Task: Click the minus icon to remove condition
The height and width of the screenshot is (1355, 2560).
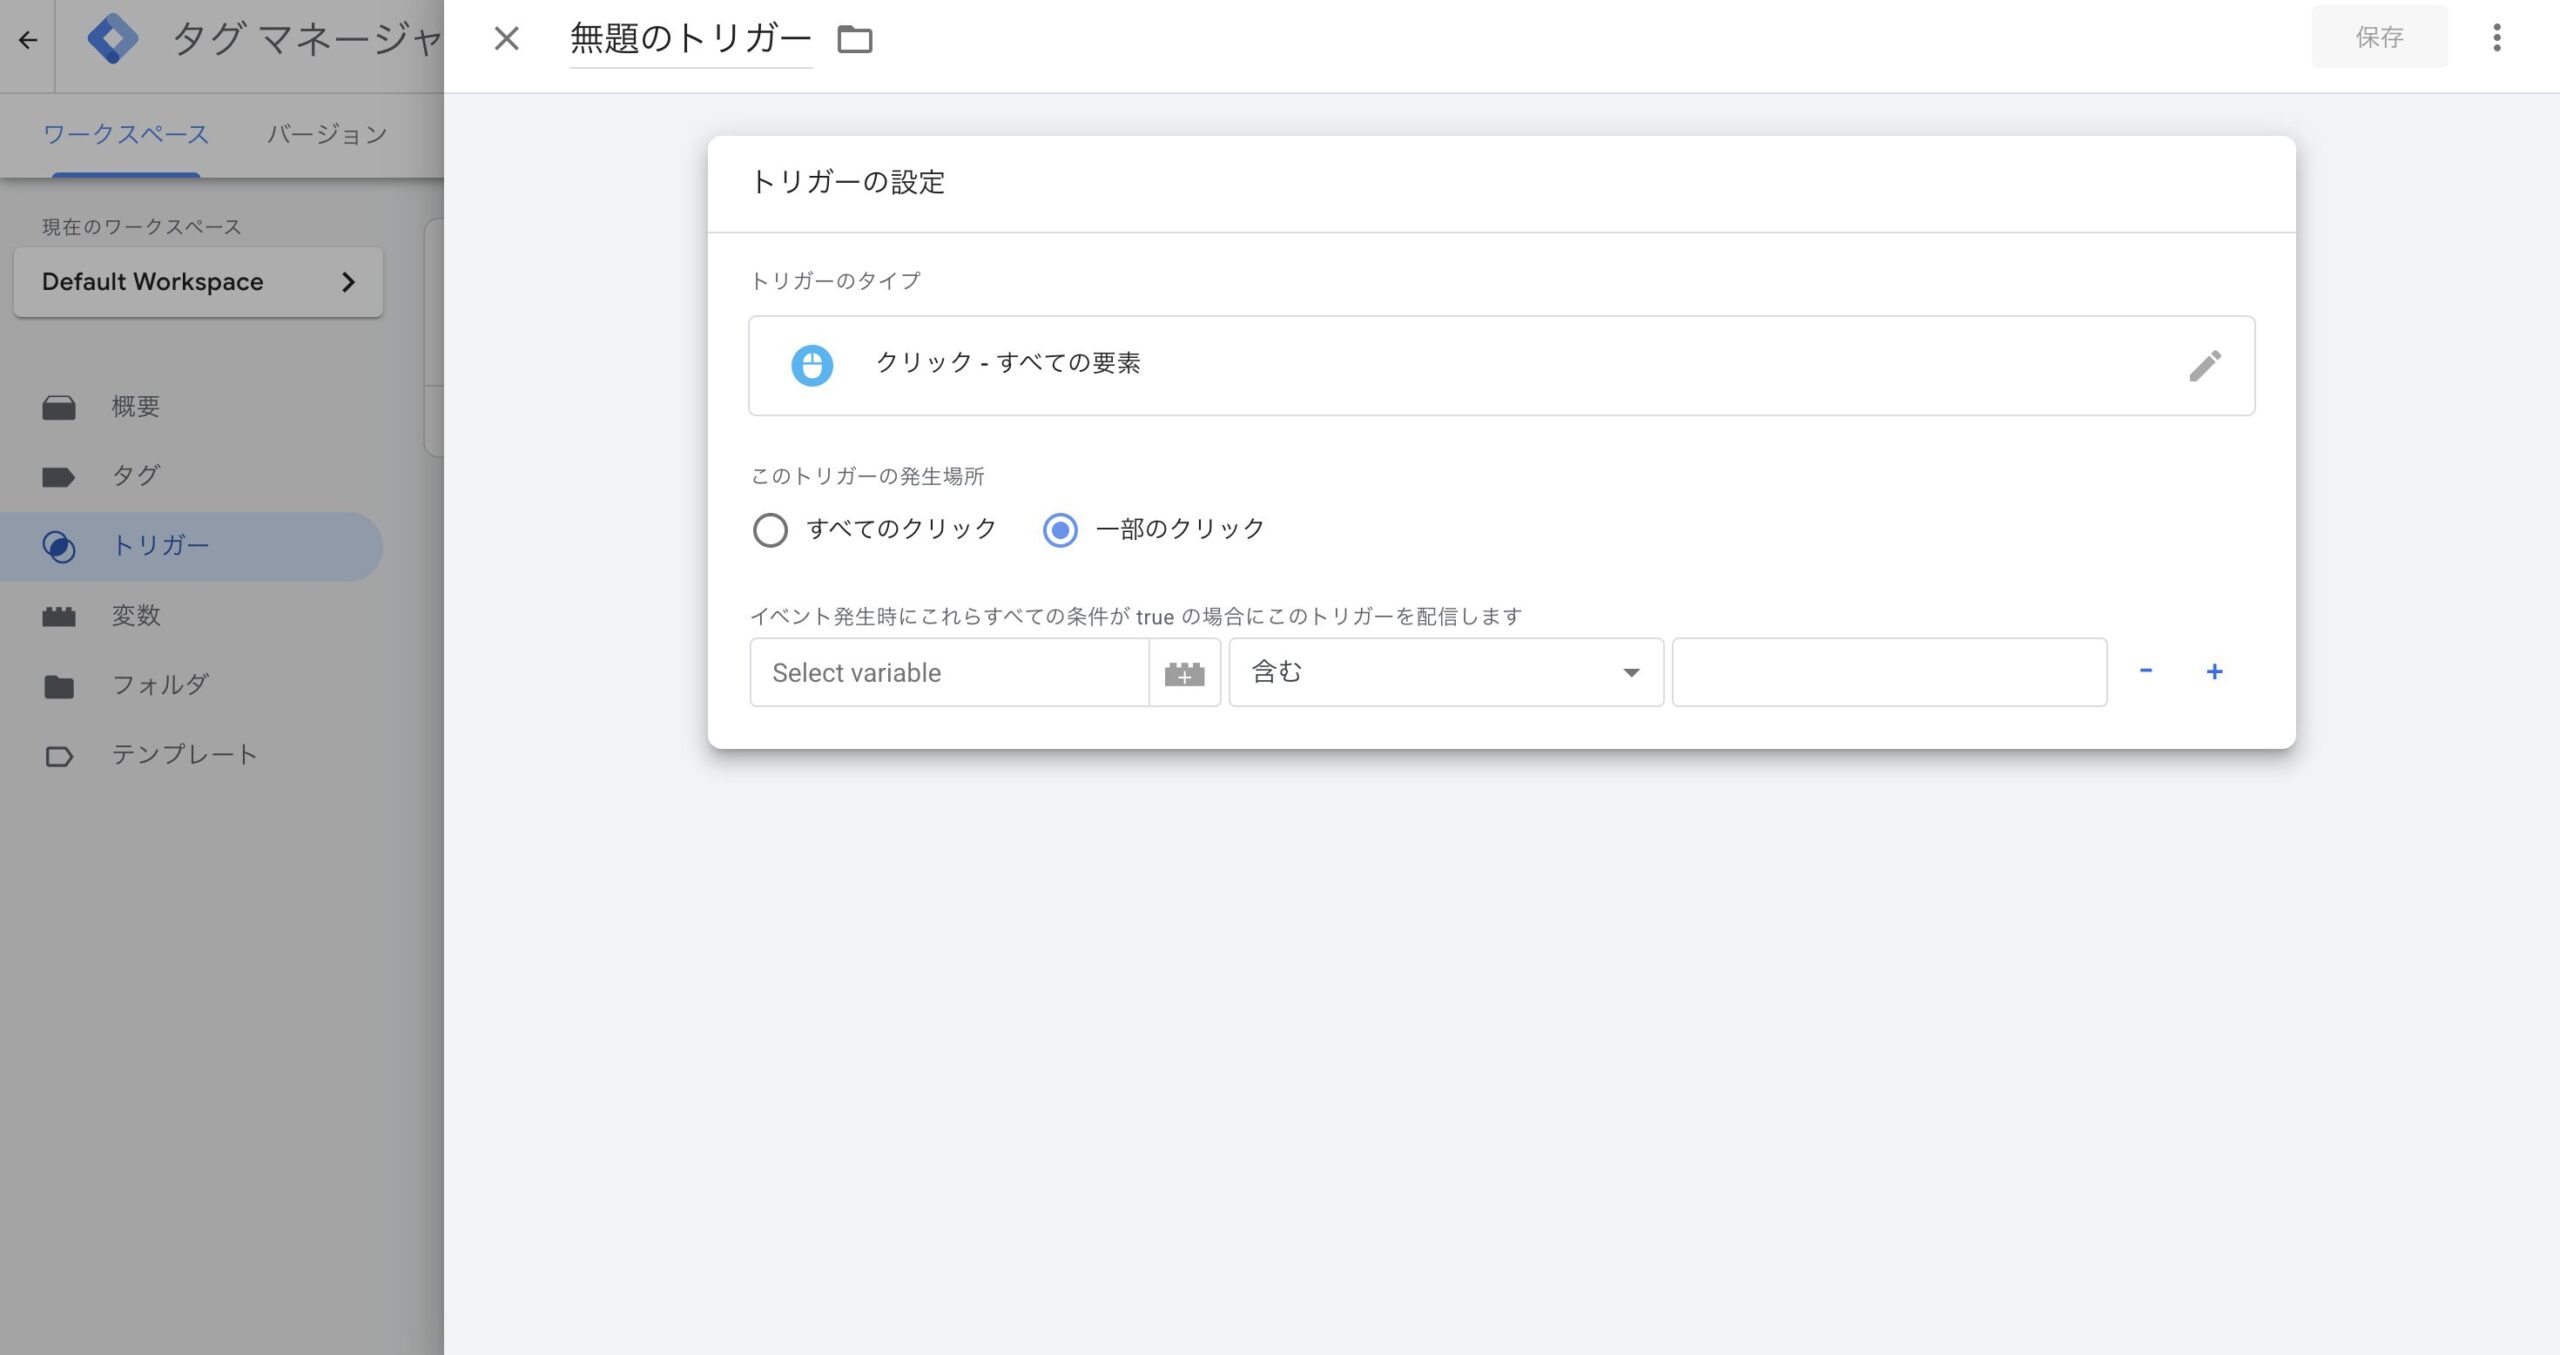Action: 2145,671
